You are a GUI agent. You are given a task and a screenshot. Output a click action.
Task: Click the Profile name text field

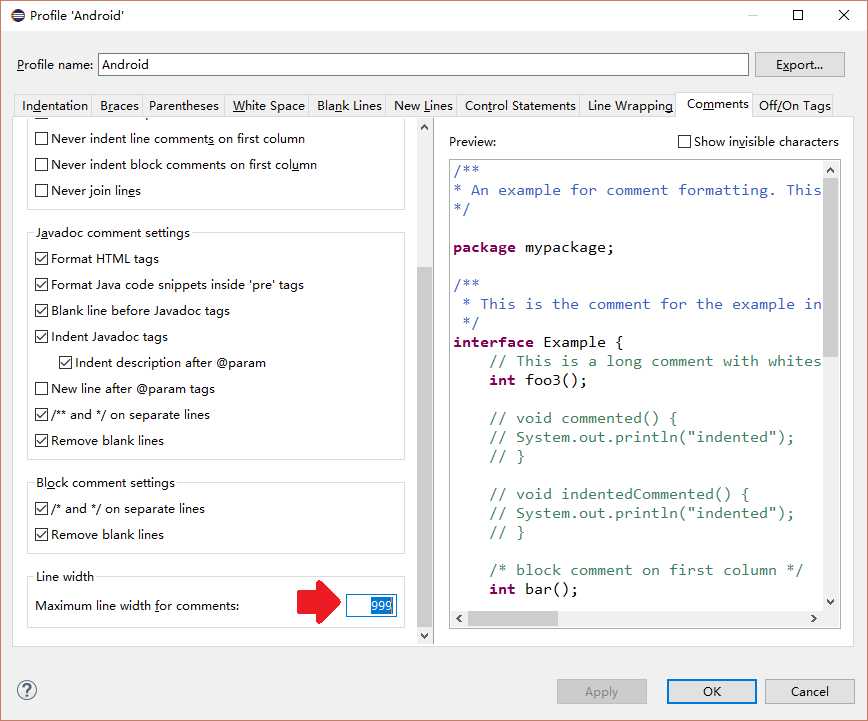pos(423,65)
